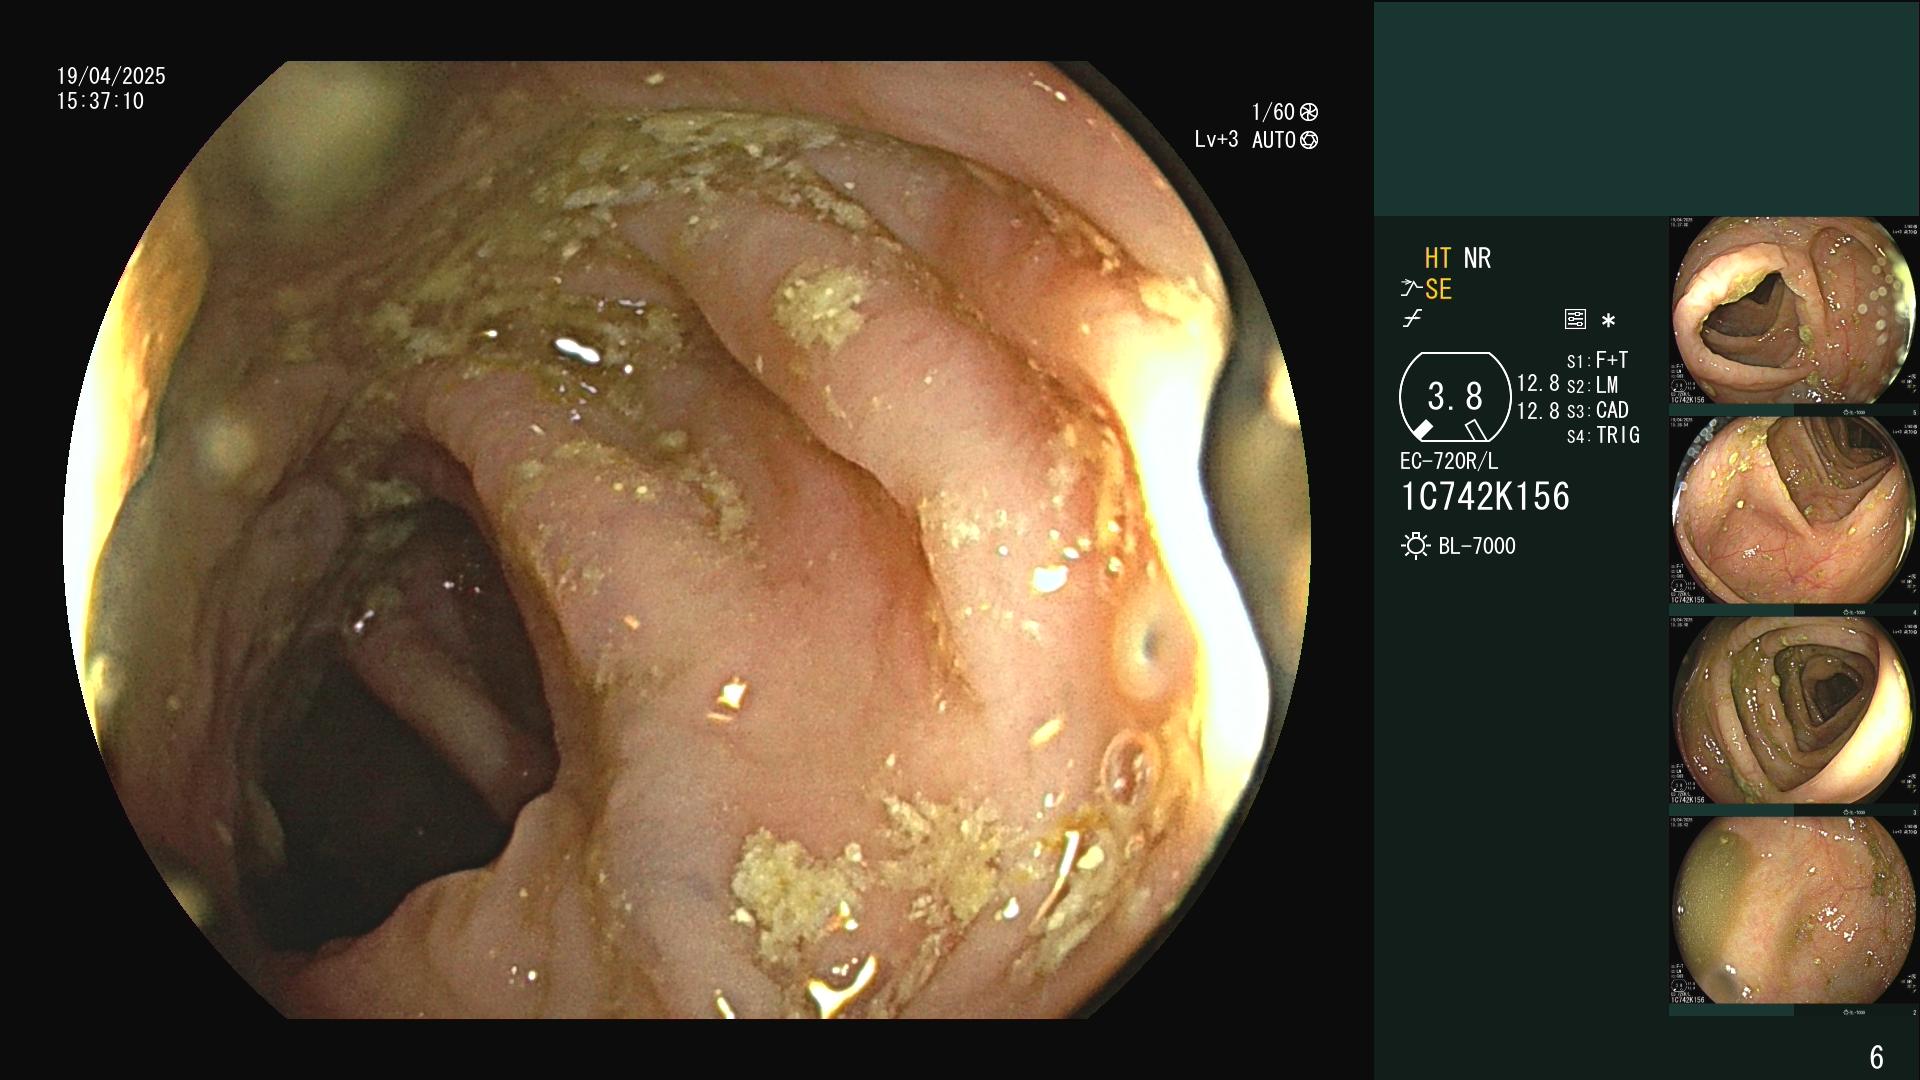Select the S3: CAD switch label

(x=1597, y=410)
